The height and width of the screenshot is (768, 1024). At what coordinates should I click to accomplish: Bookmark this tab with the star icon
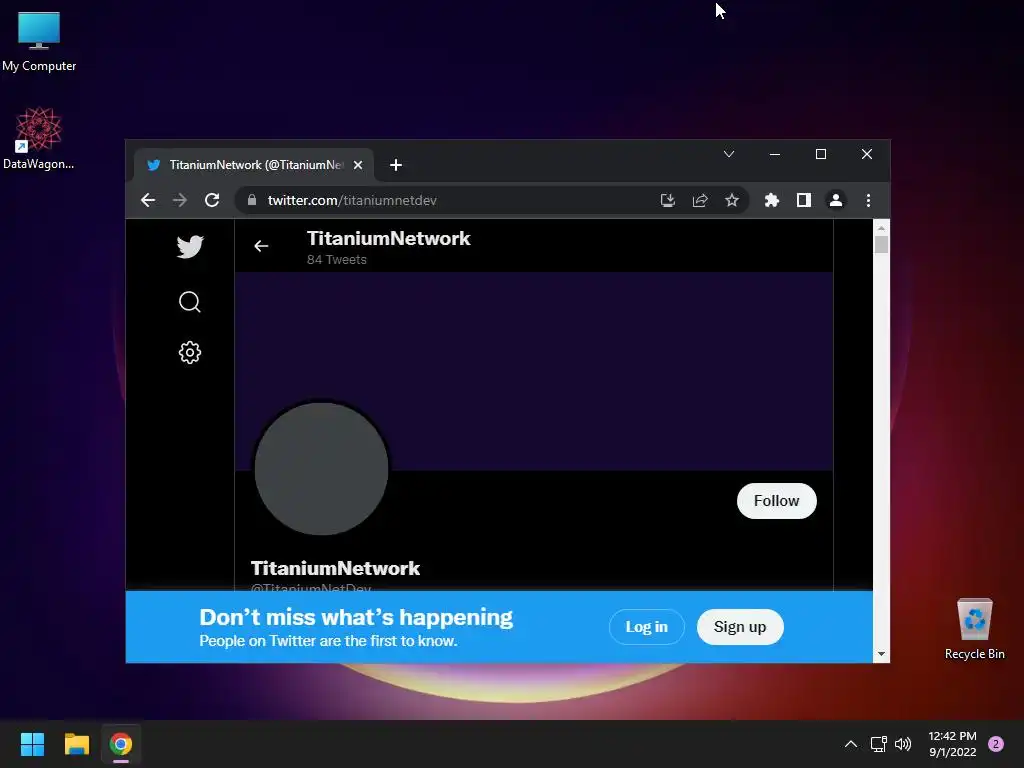click(732, 200)
